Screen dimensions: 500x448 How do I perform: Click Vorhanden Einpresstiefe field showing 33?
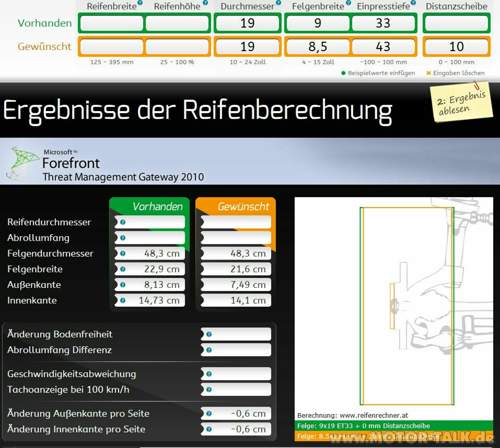383,23
